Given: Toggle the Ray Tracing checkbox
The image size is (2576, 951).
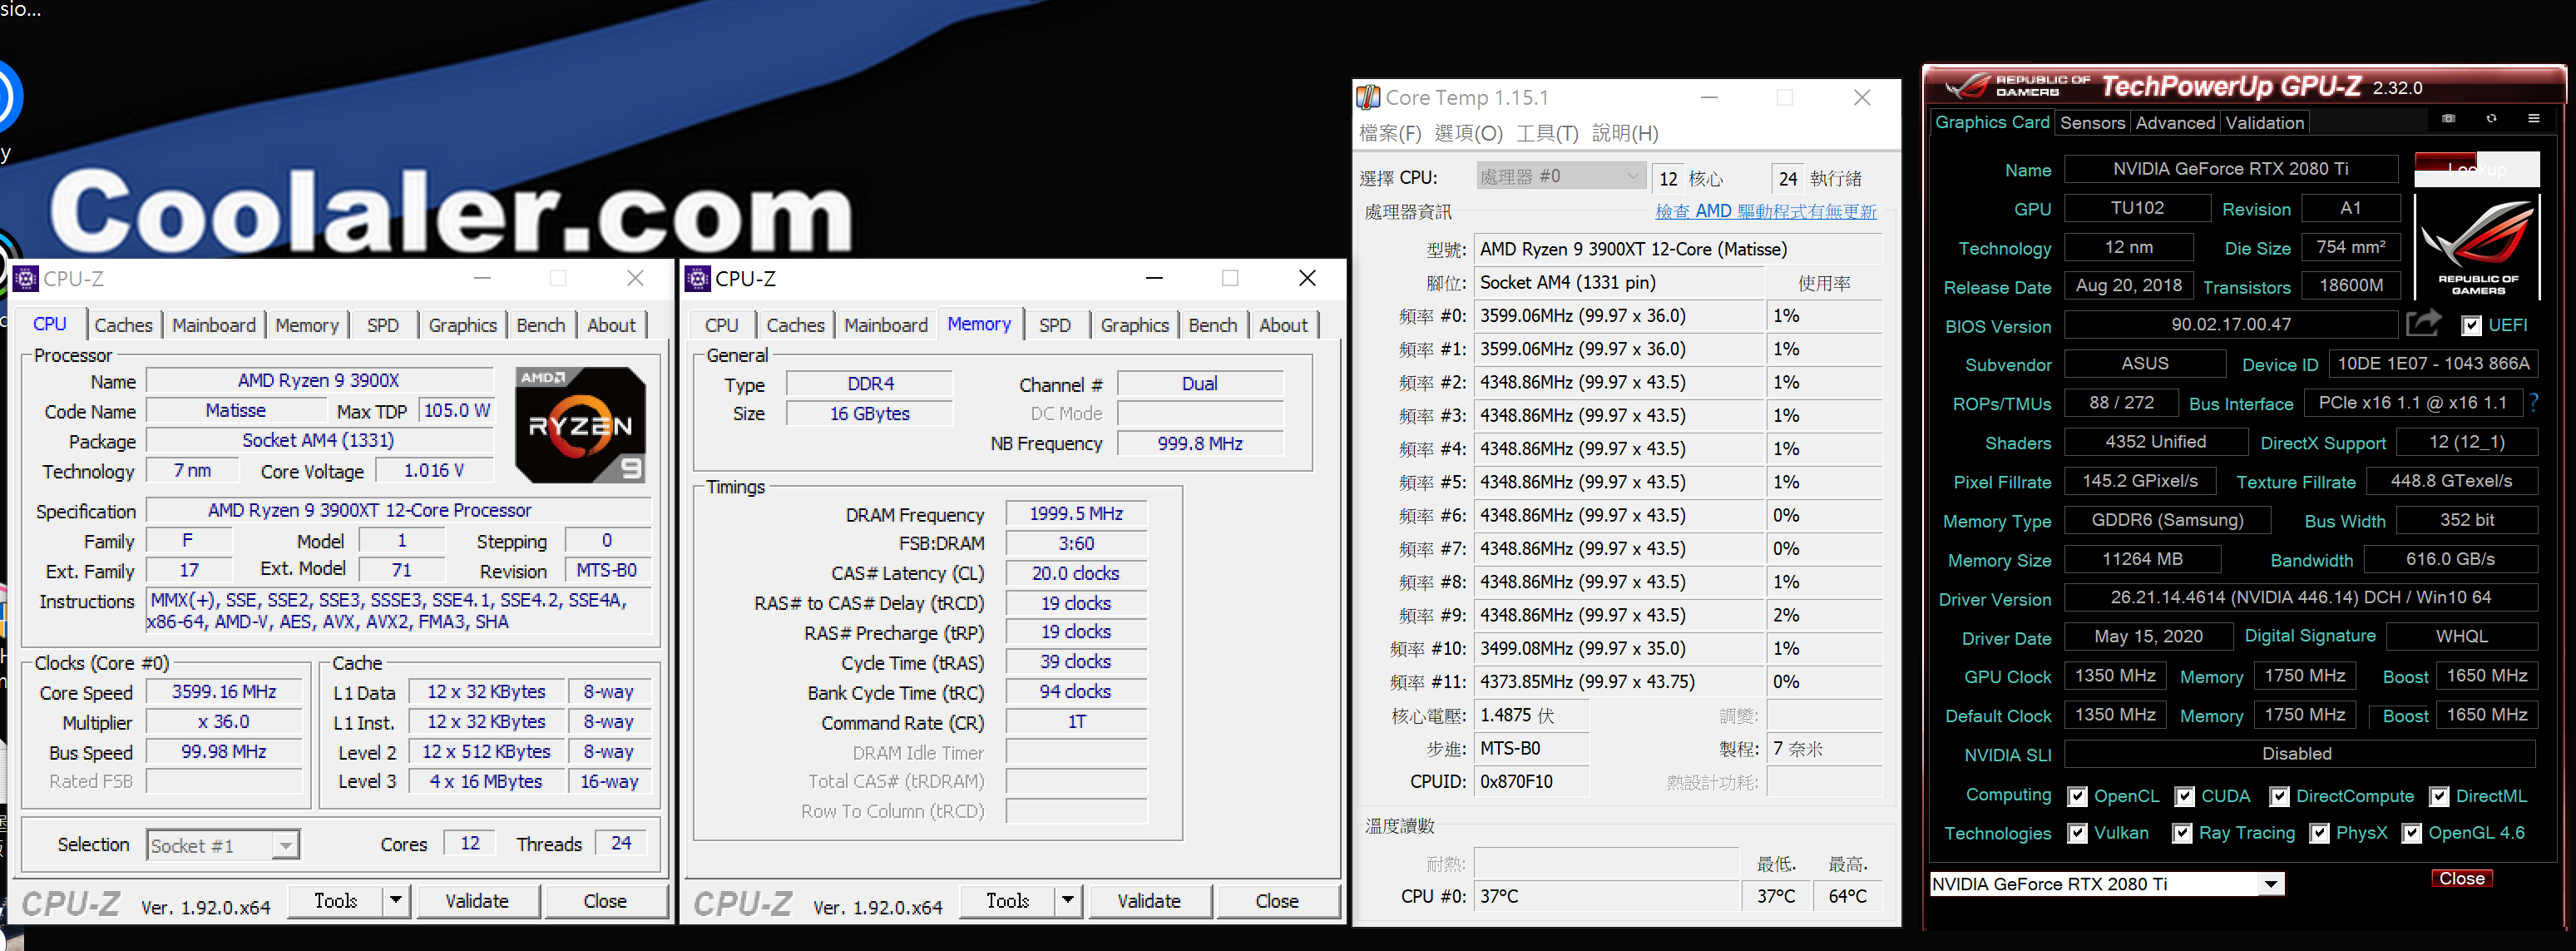Looking at the screenshot, I should [x=2182, y=834].
